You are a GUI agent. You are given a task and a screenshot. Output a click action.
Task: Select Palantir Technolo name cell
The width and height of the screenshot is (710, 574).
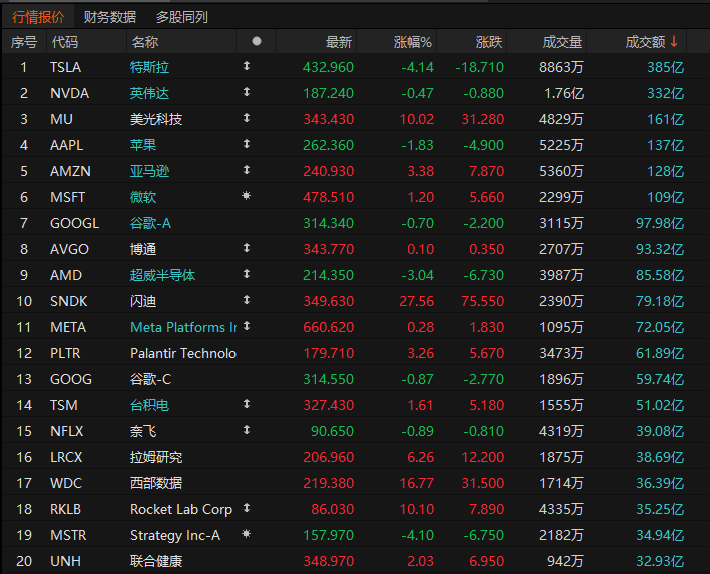[x=183, y=353]
